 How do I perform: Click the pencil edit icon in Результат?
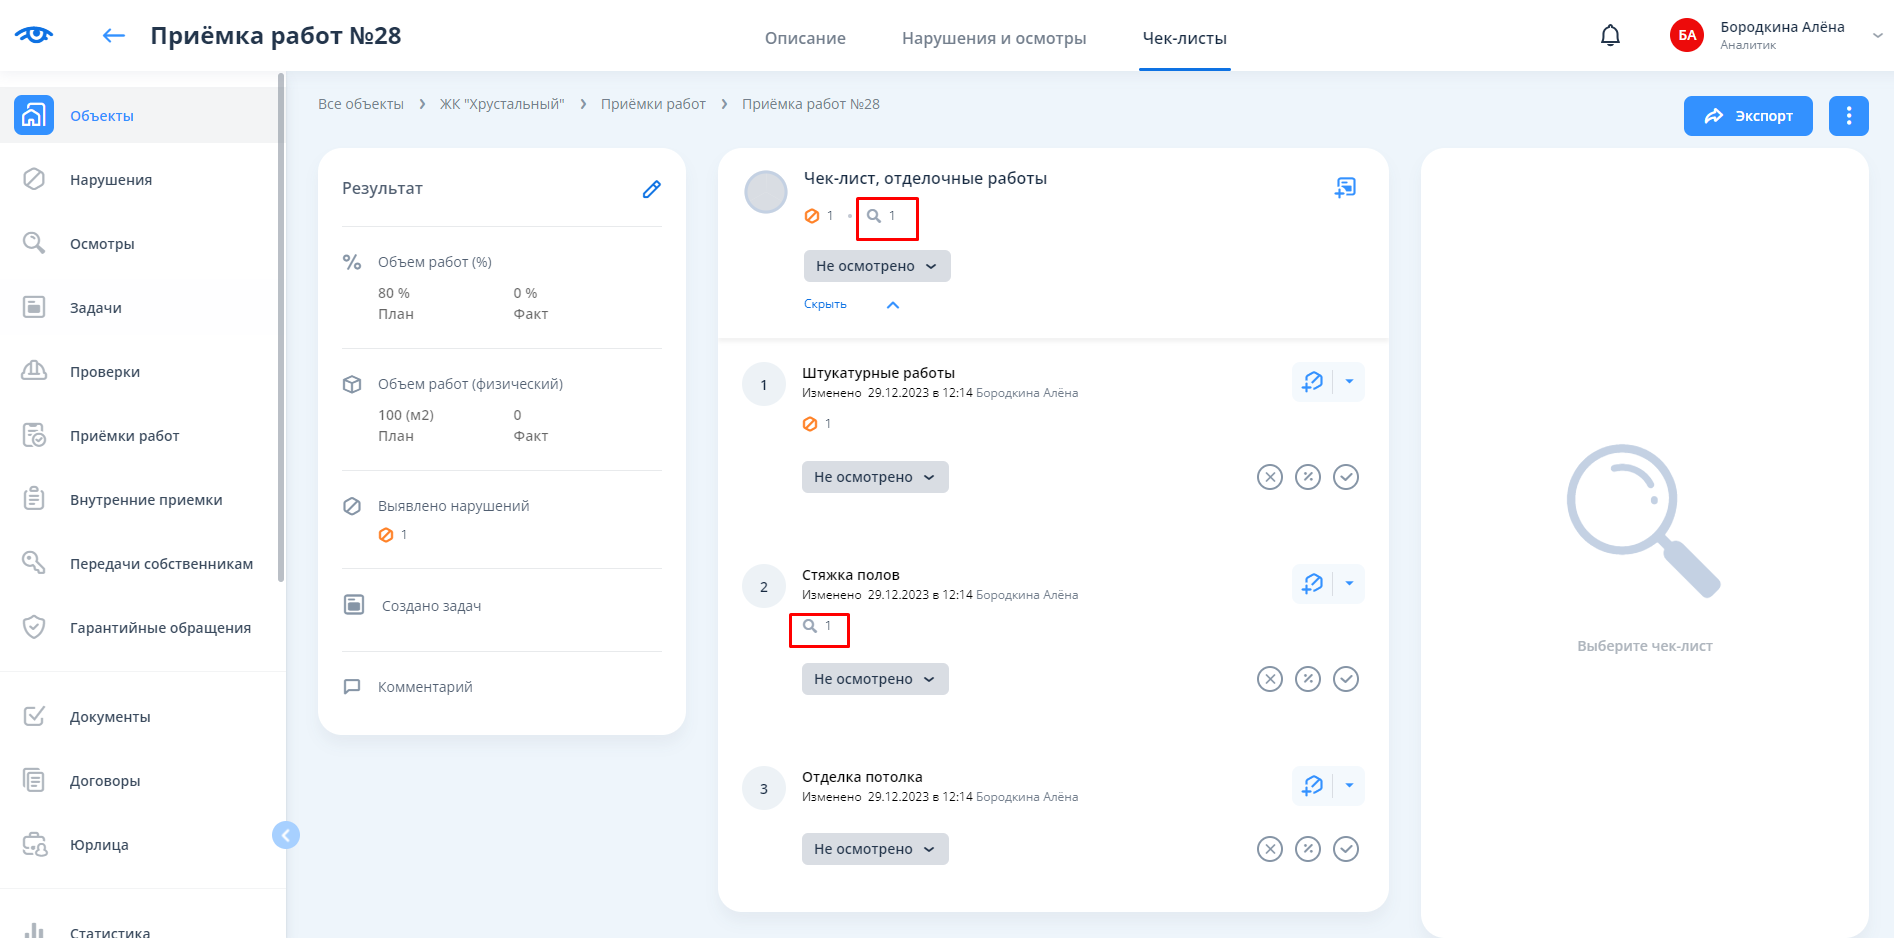(651, 189)
